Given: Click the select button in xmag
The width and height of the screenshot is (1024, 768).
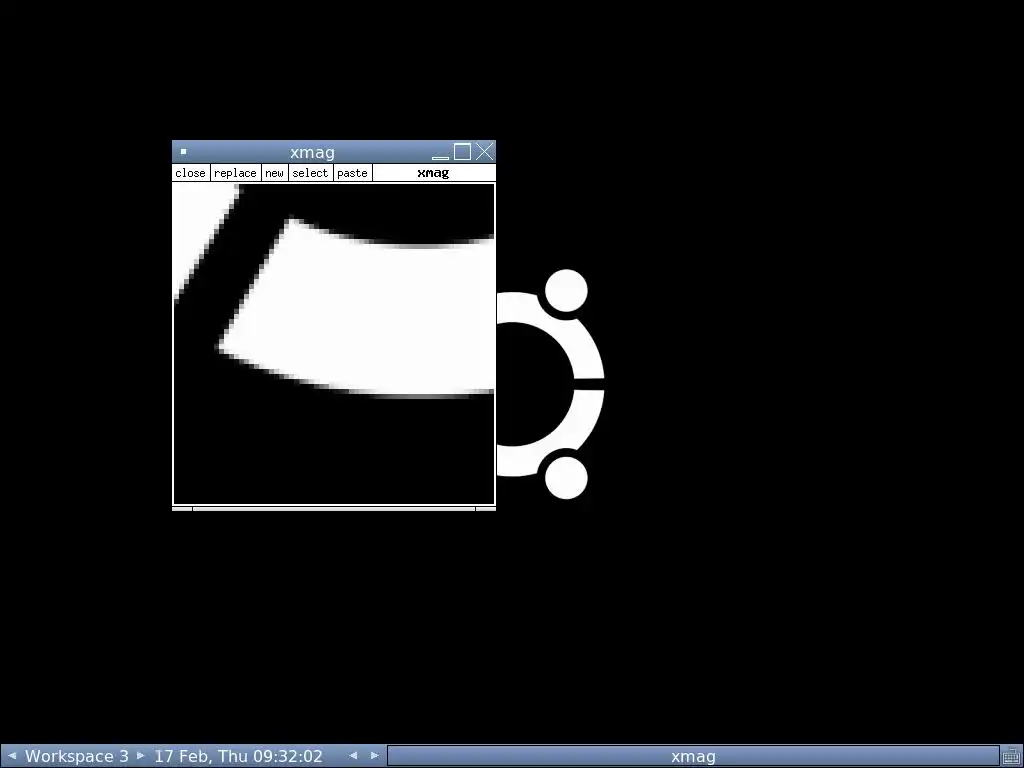Looking at the screenshot, I should click(x=310, y=173).
